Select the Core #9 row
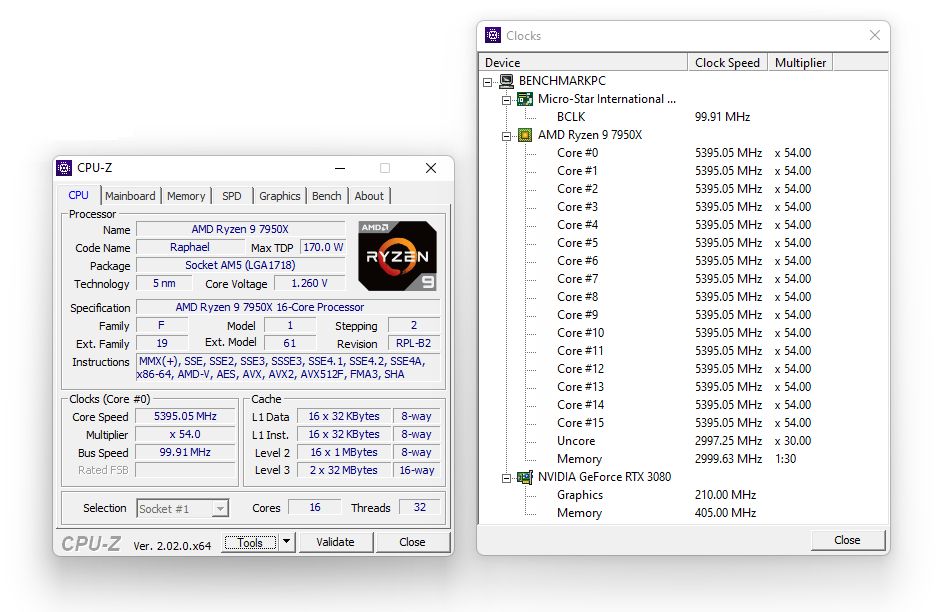This screenshot has height=612, width=948. 683,315
